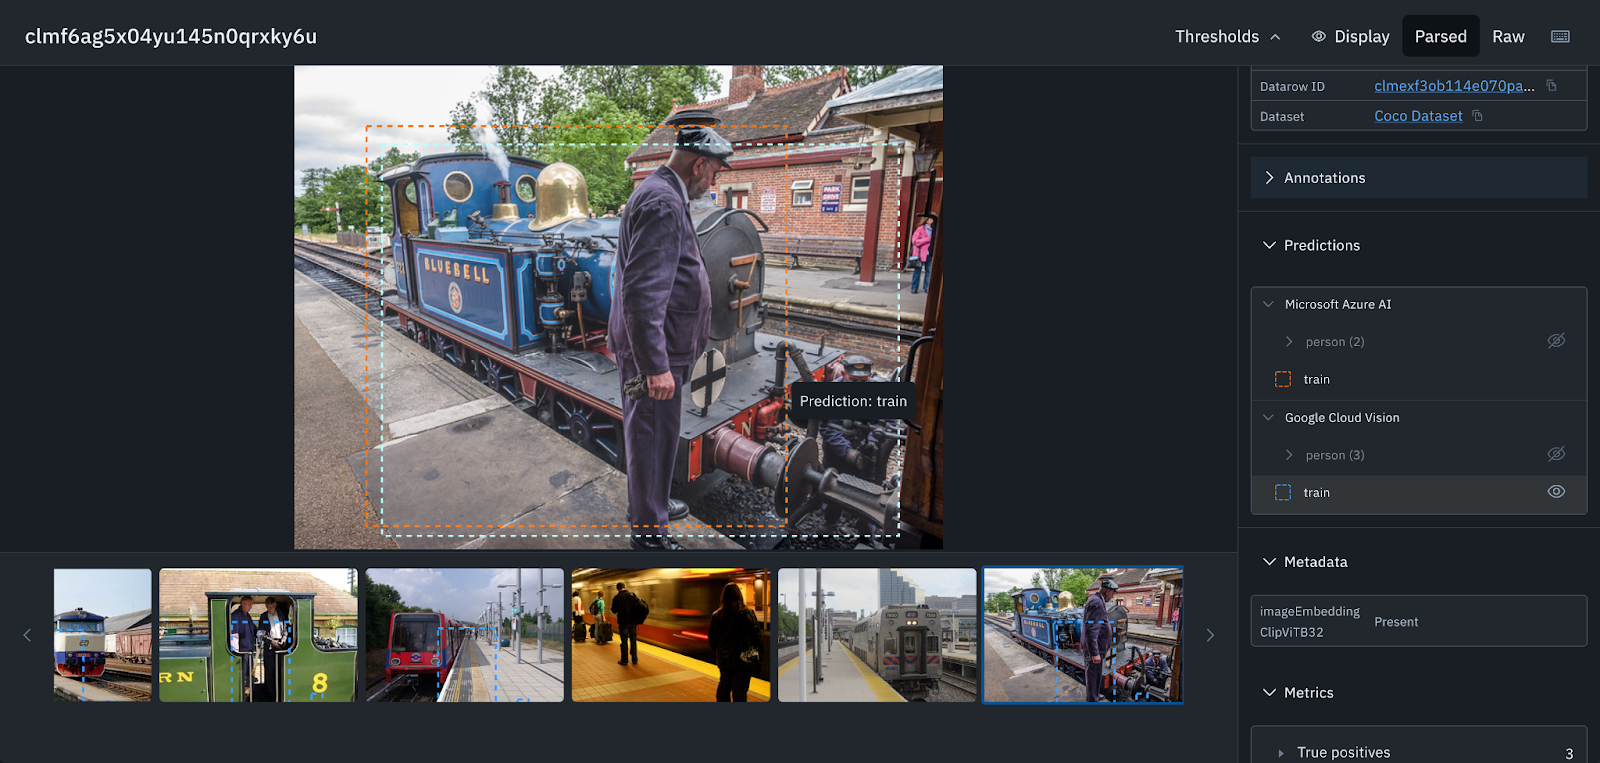Open the Datarow ID link

coord(1454,86)
